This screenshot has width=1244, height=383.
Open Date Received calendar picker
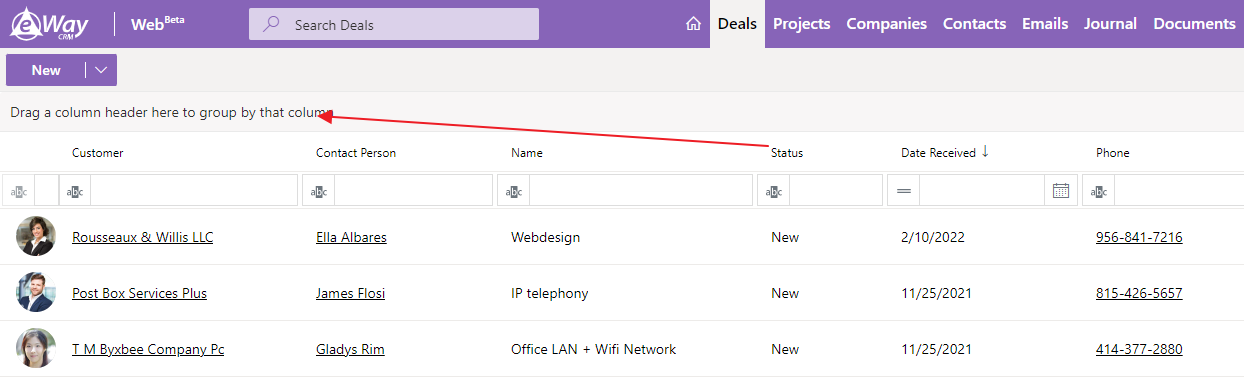point(1061,190)
